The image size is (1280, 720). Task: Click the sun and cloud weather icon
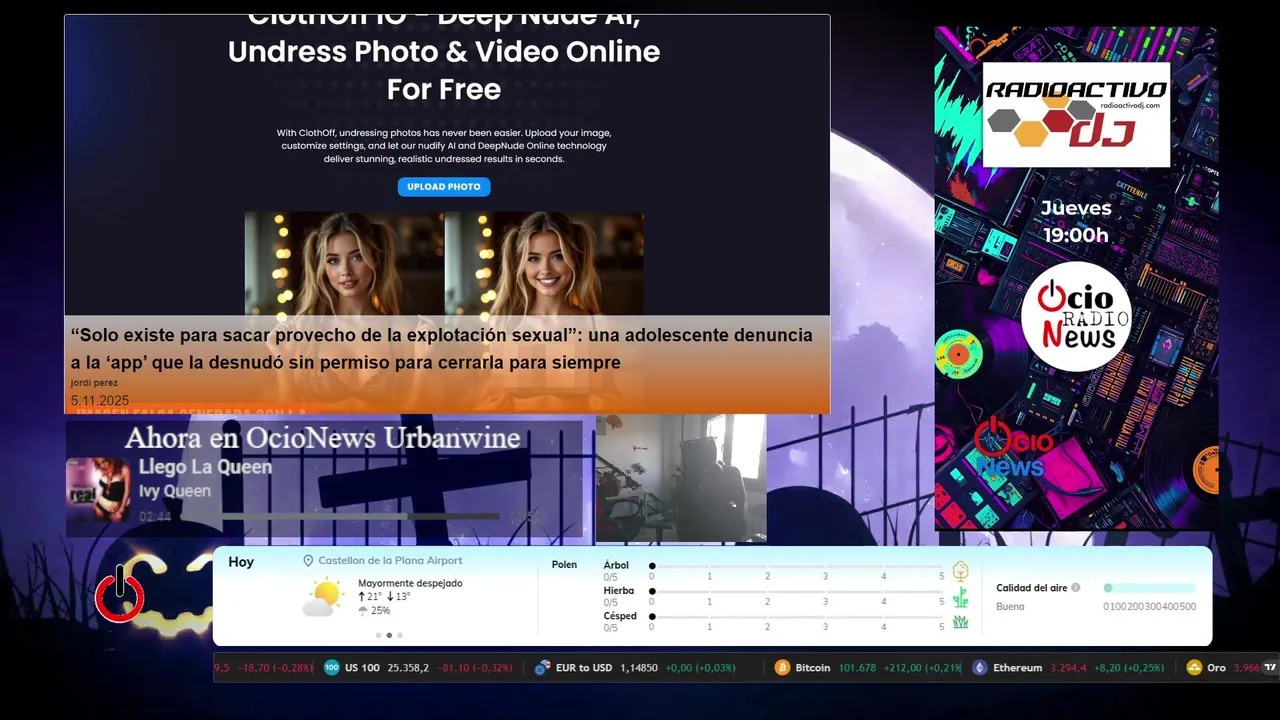pos(323,598)
